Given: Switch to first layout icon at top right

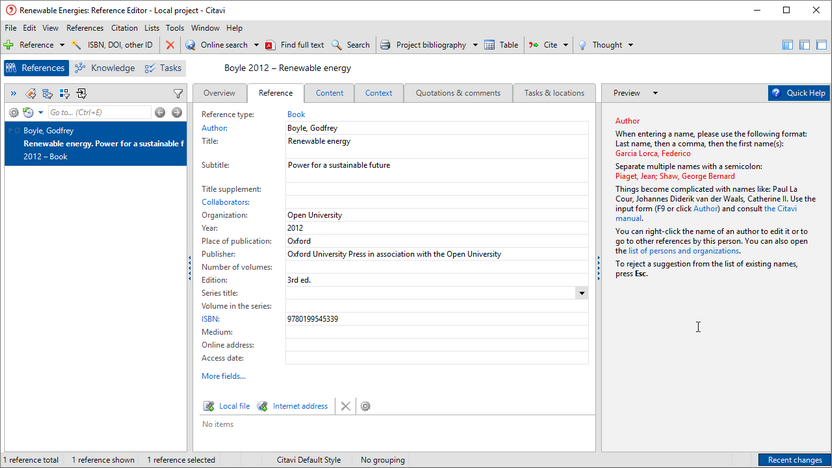Looking at the screenshot, I should [x=787, y=45].
